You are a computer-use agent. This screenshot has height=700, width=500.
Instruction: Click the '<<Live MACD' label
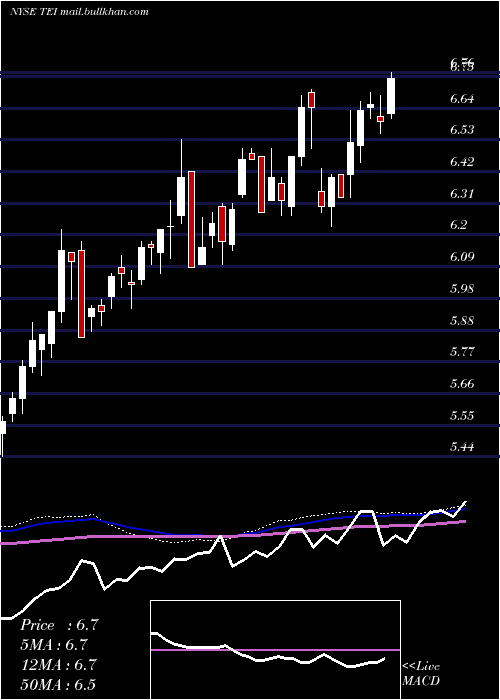tap(421, 673)
